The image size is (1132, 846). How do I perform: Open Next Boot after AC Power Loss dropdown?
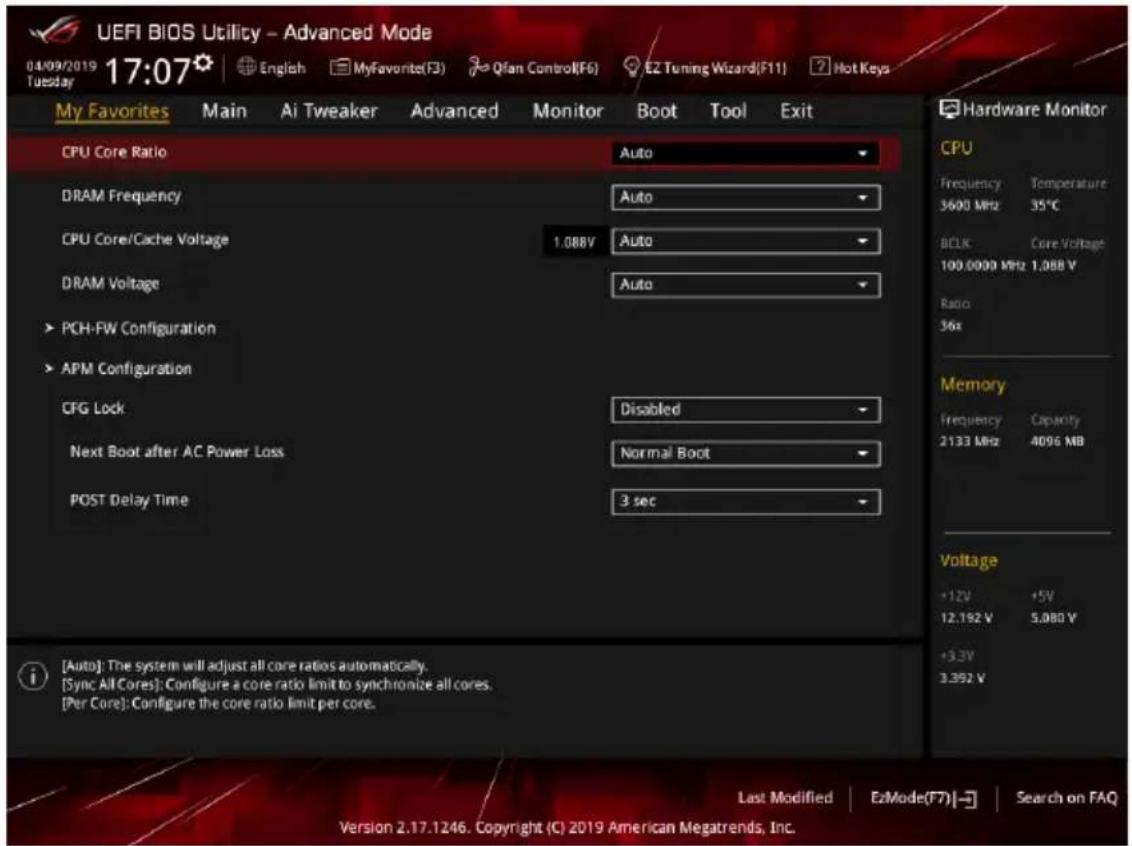[745, 453]
